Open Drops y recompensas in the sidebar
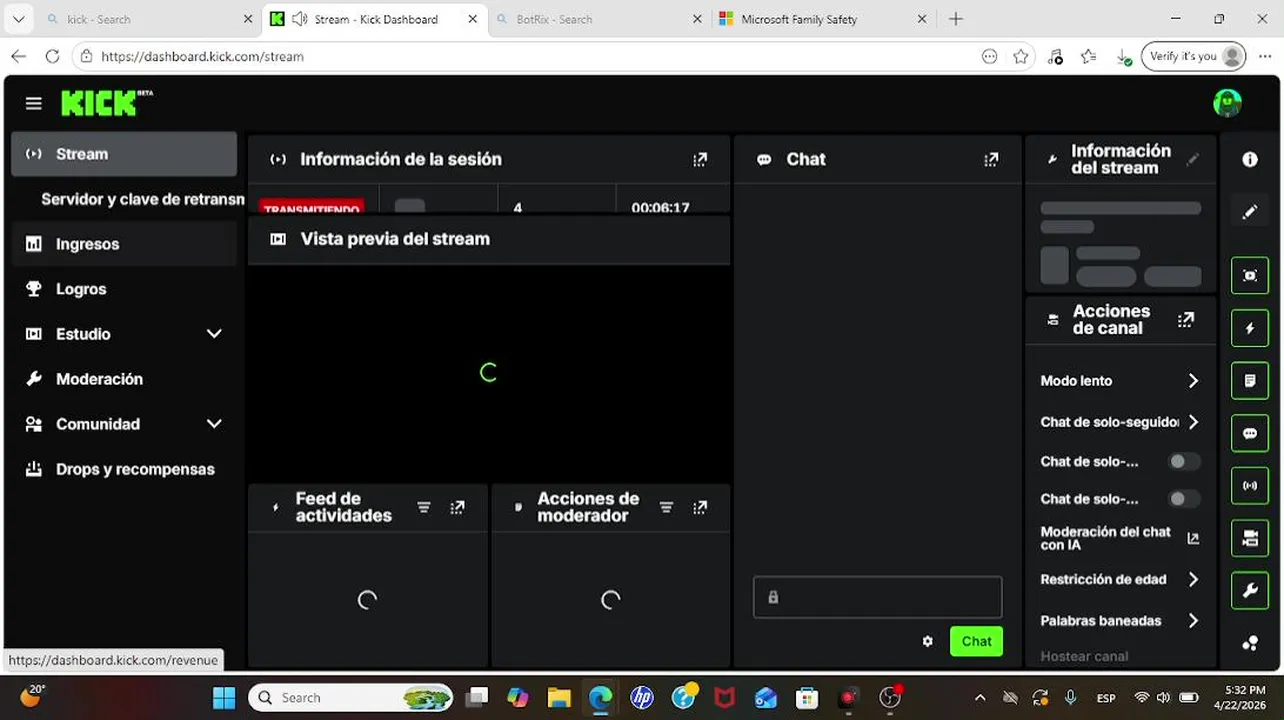Screen dimensions: 1284x720 (x=124, y=469)
